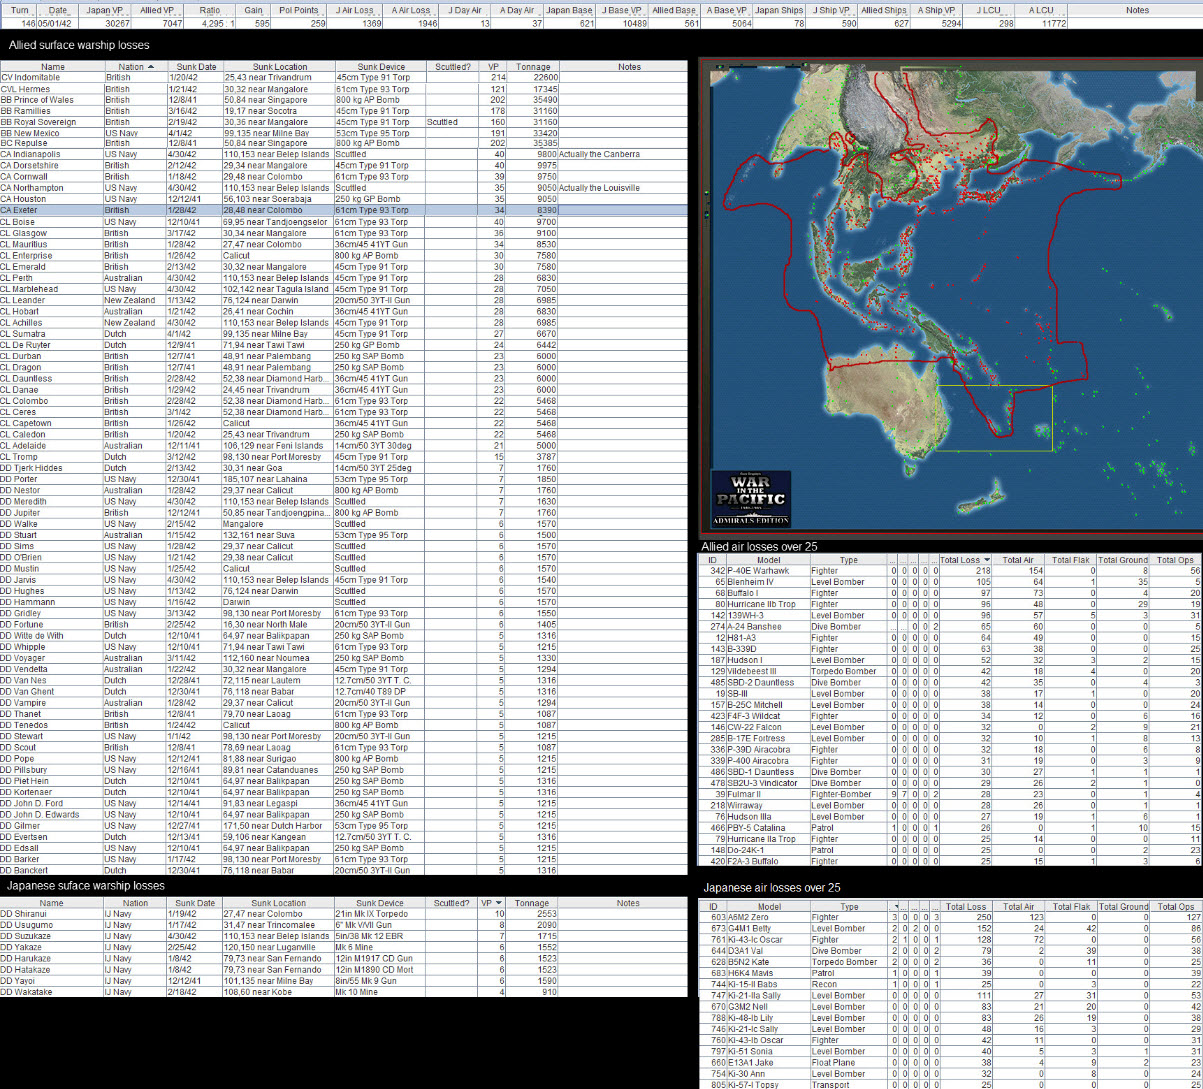The height and width of the screenshot is (1089, 1203).
Task: Click the Nation ascending sort arrow, Allied warship table
Action: tap(152, 66)
